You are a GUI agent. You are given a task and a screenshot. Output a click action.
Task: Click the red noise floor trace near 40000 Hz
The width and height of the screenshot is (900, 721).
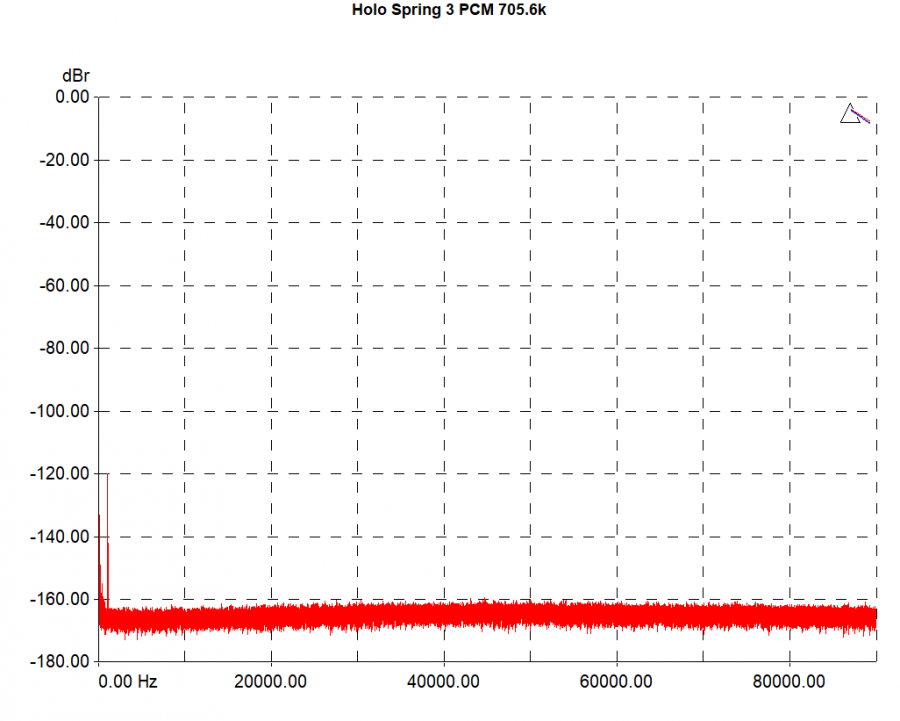point(444,615)
